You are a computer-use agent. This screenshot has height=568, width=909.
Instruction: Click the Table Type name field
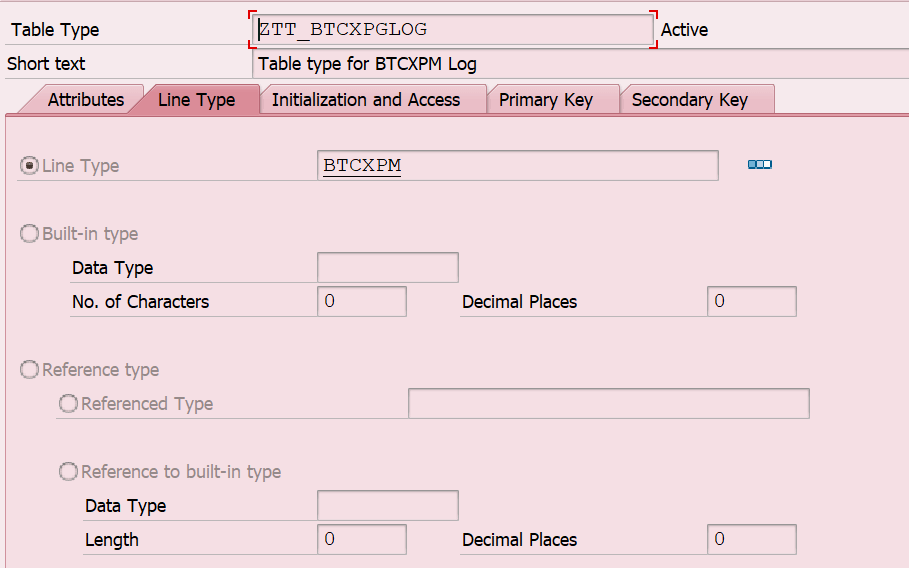[453, 30]
